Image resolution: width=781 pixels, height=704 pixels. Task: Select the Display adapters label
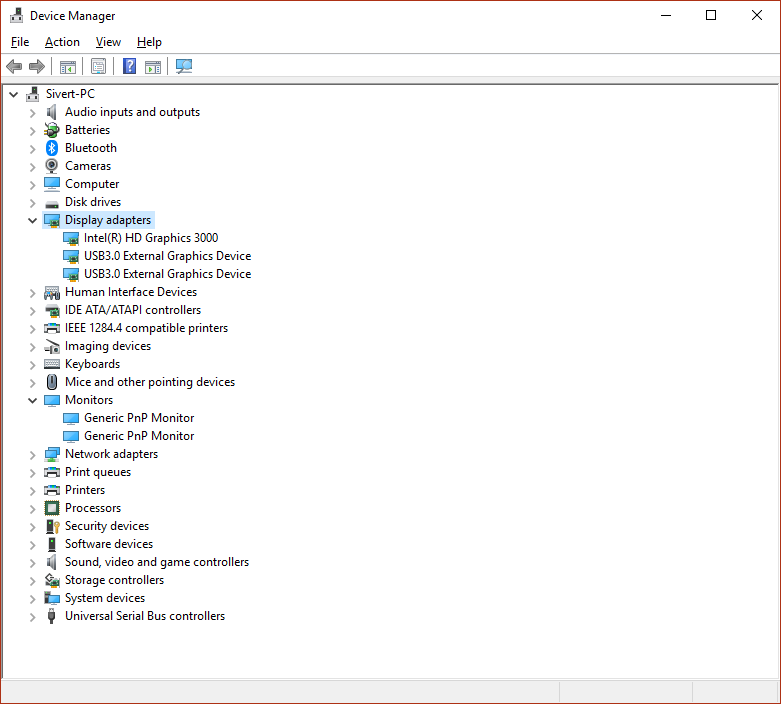108,220
